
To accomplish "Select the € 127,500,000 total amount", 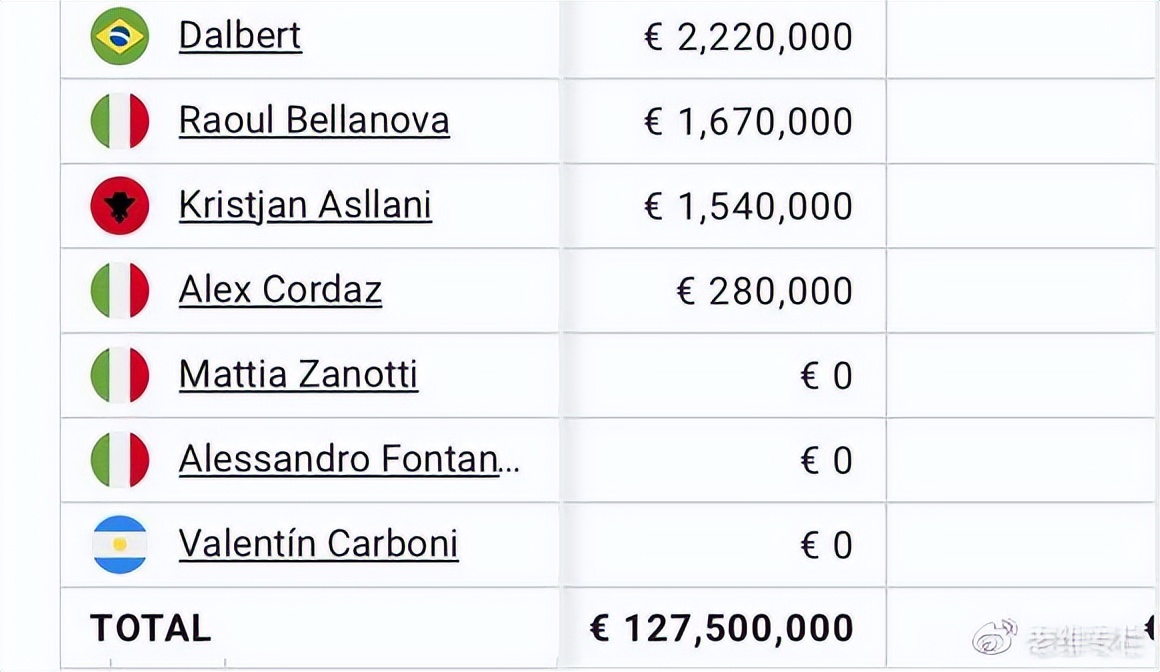I will [721, 629].
